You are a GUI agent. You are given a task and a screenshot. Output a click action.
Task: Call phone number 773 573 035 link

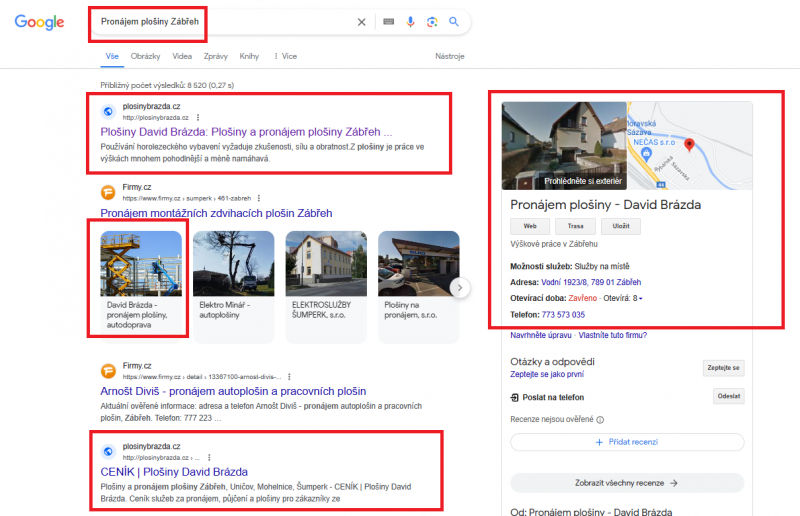[x=563, y=315]
